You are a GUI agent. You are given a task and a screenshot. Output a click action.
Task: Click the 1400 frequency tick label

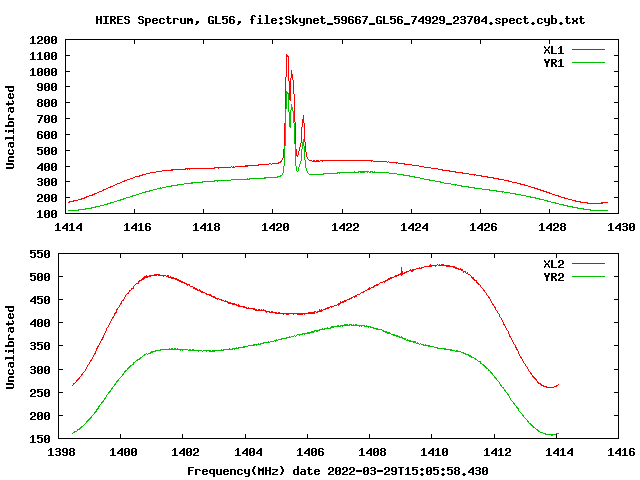(123, 452)
